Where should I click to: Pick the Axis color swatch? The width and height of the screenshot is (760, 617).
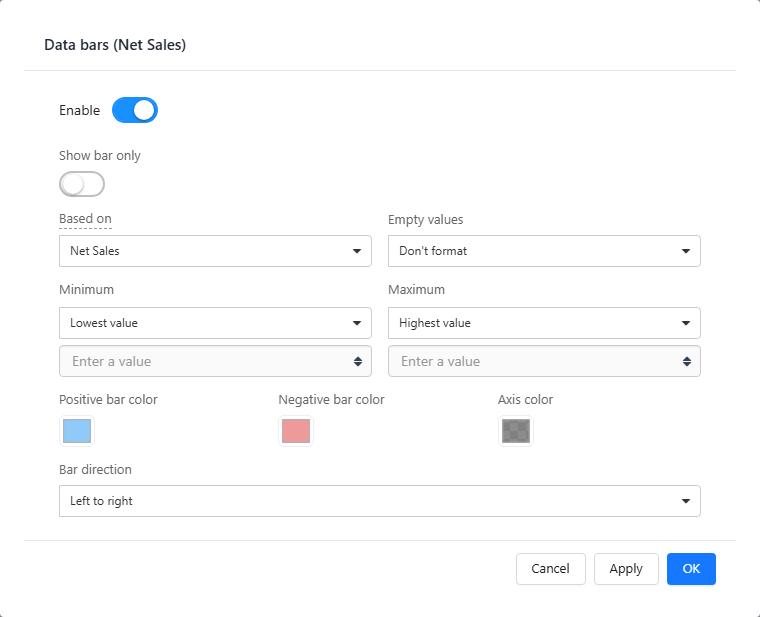pos(516,431)
